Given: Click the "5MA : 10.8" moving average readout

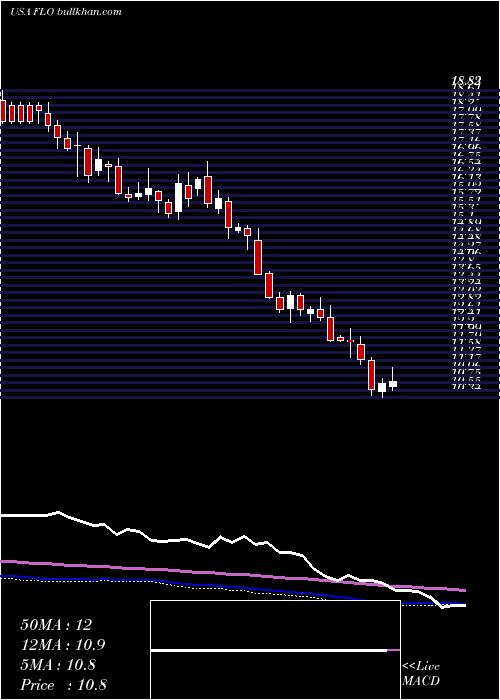Looking at the screenshot, I should (58, 665).
